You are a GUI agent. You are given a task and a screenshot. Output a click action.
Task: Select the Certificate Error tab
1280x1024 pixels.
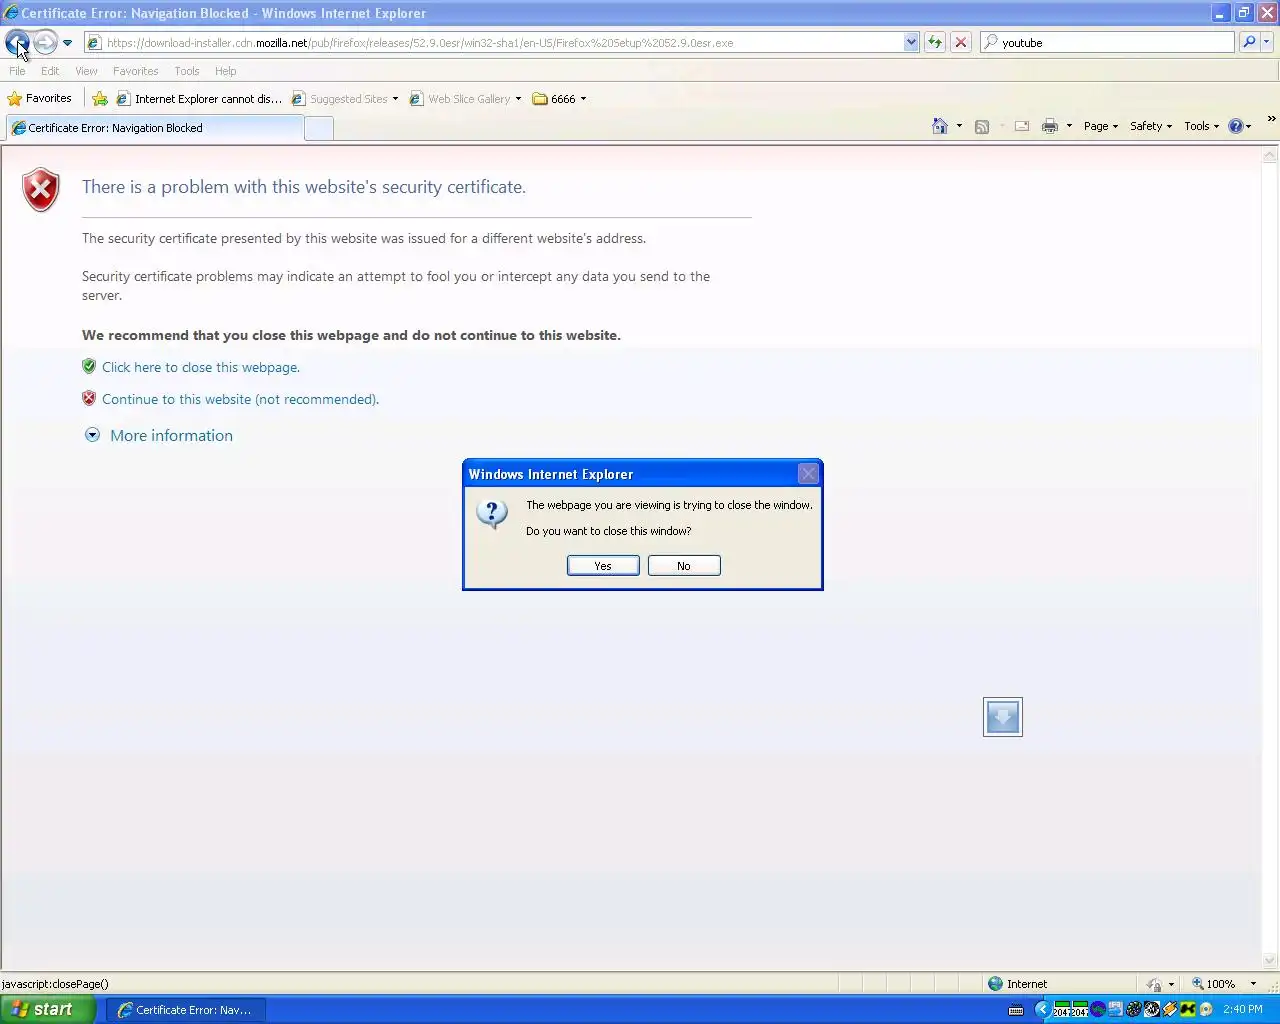pyautogui.click(x=153, y=128)
